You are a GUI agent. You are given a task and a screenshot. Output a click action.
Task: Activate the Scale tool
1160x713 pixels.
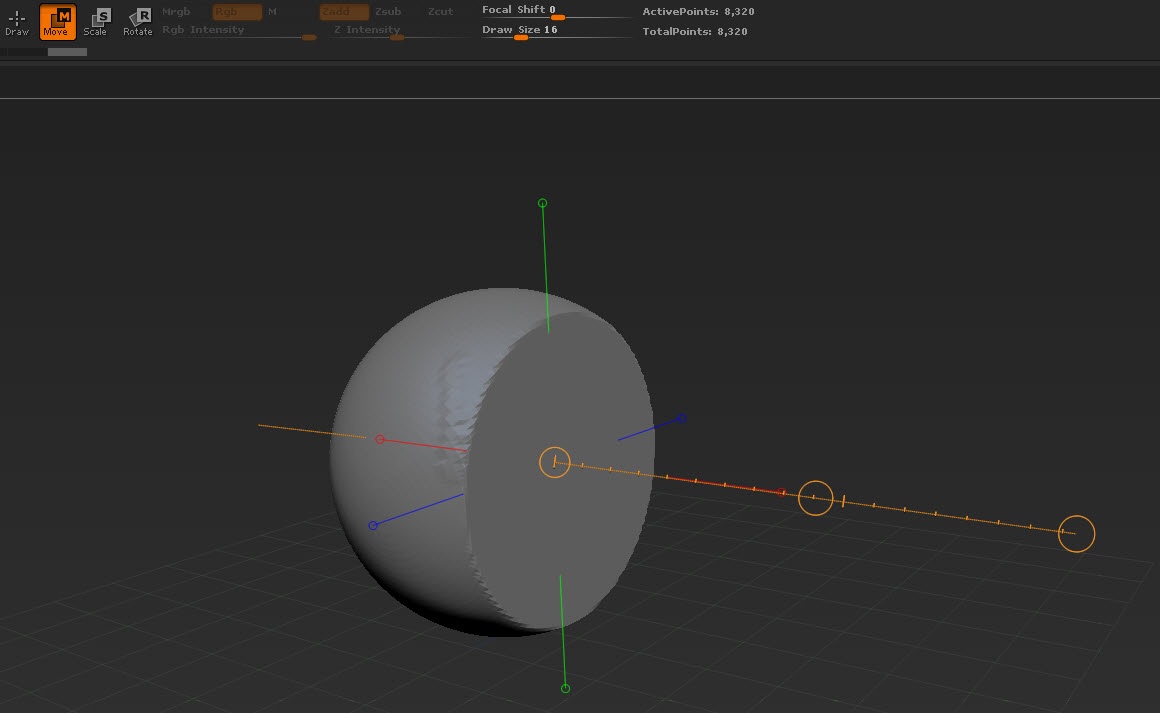click(96, 21)
